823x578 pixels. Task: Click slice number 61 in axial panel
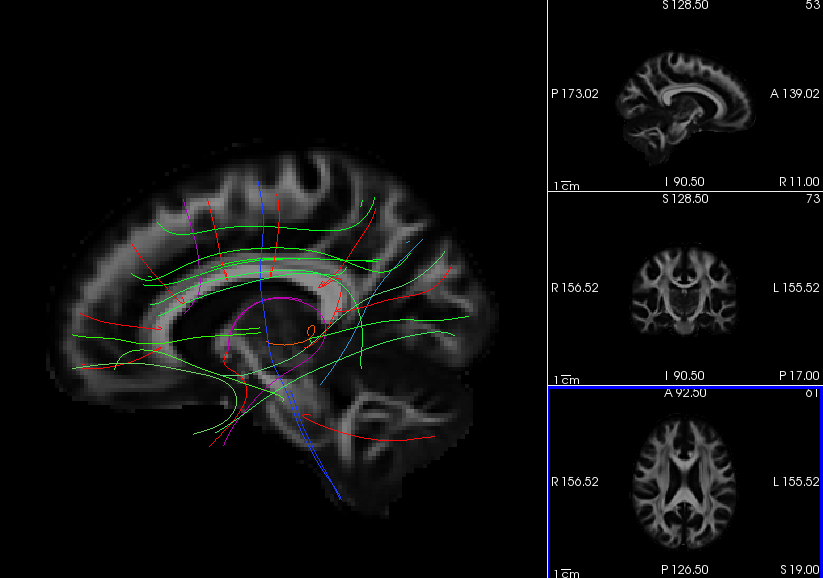pos(812,394)
